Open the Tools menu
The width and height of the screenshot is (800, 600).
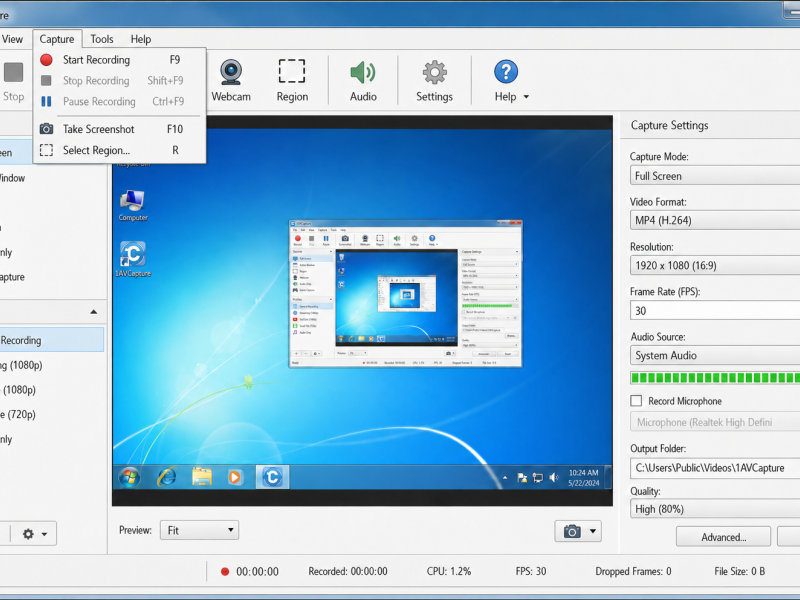click(102, 39)
